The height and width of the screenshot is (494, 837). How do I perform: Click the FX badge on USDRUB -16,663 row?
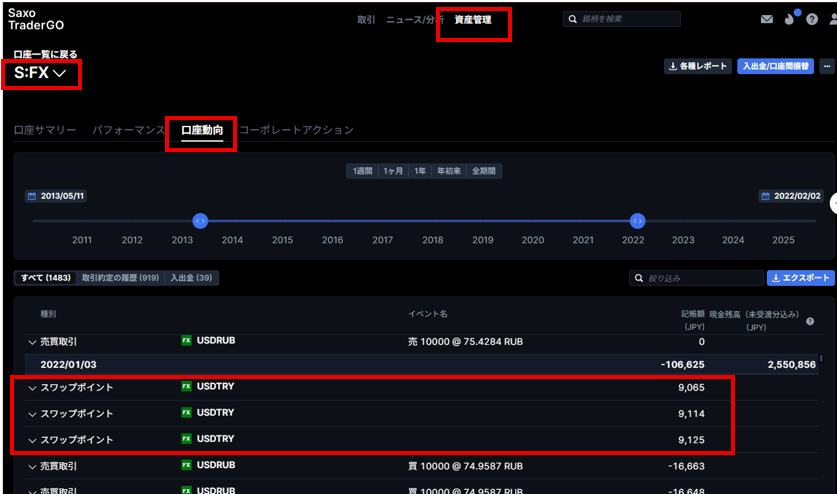(x=186, y=465)
